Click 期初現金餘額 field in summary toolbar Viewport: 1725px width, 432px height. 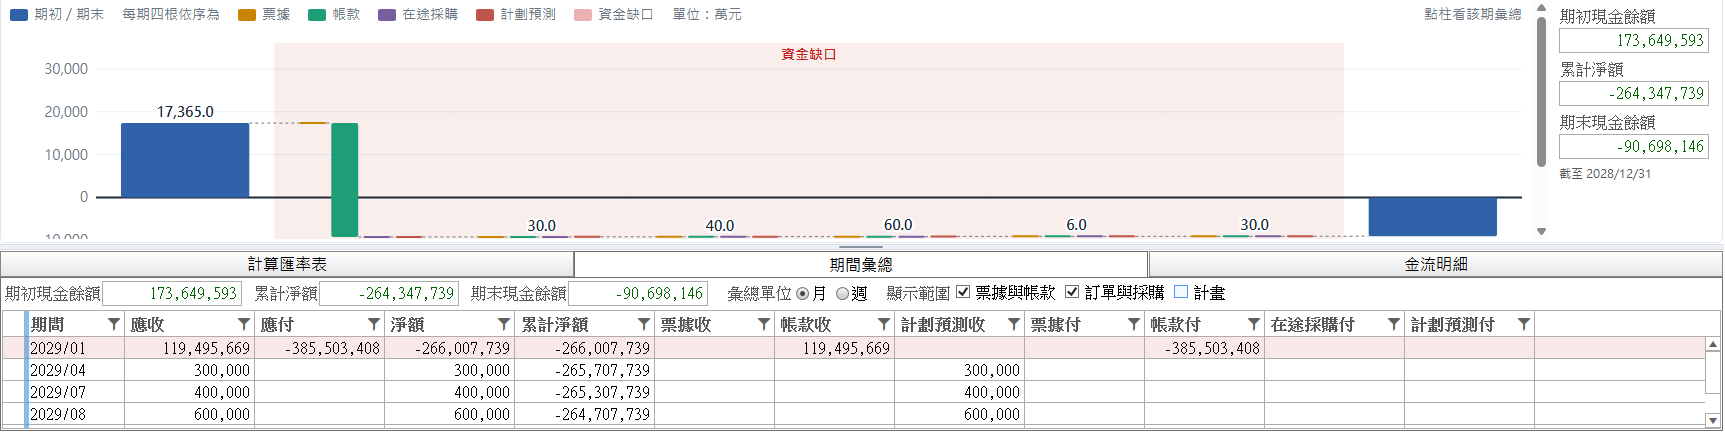[x=172, y=293]
